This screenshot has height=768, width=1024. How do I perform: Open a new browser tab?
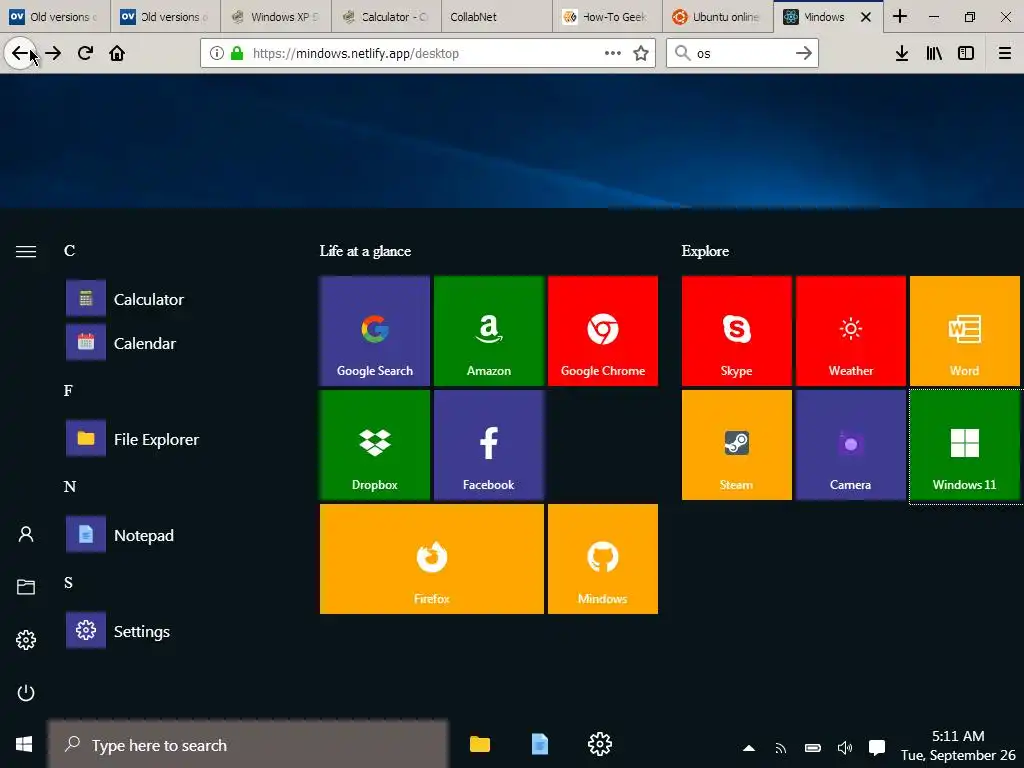point(900,16)
